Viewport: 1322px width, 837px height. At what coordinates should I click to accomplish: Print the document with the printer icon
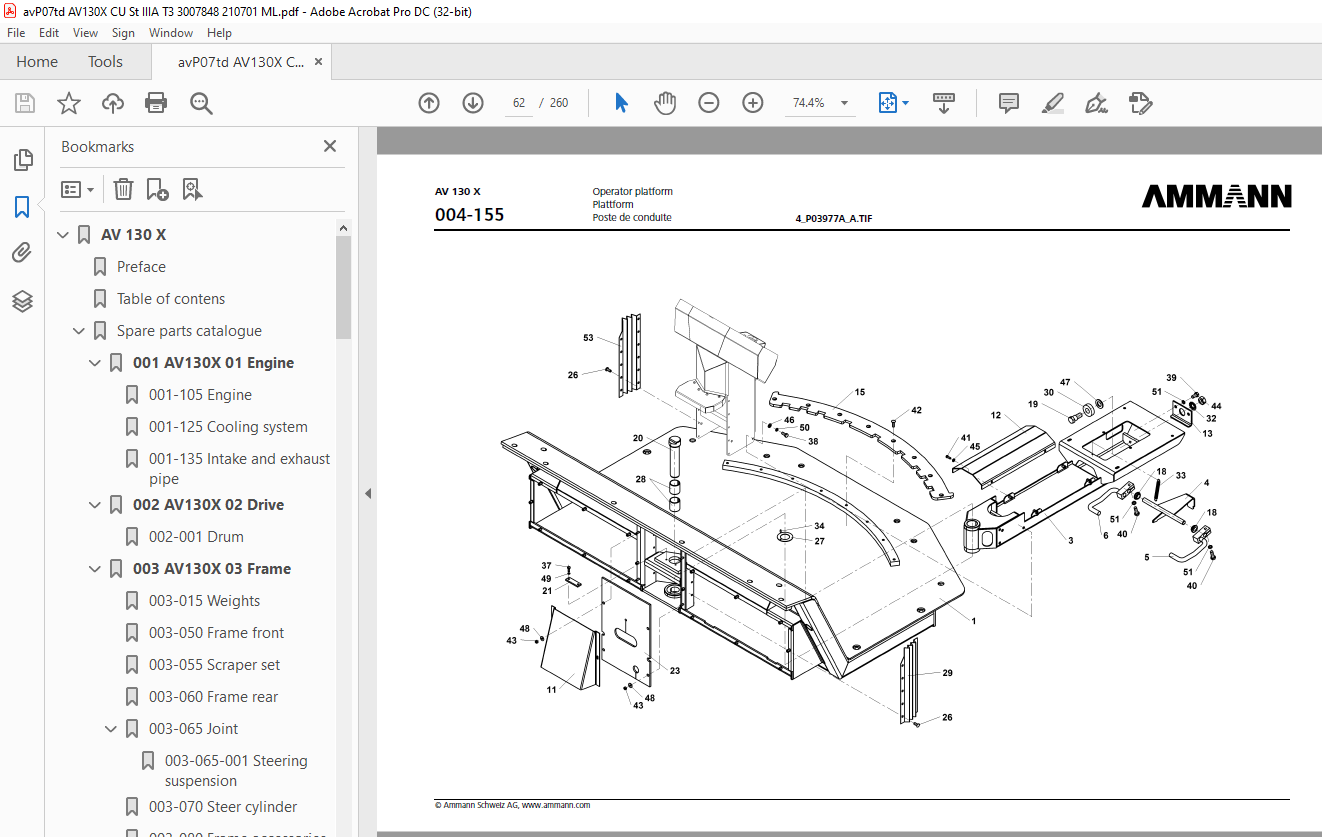point(156,103)
